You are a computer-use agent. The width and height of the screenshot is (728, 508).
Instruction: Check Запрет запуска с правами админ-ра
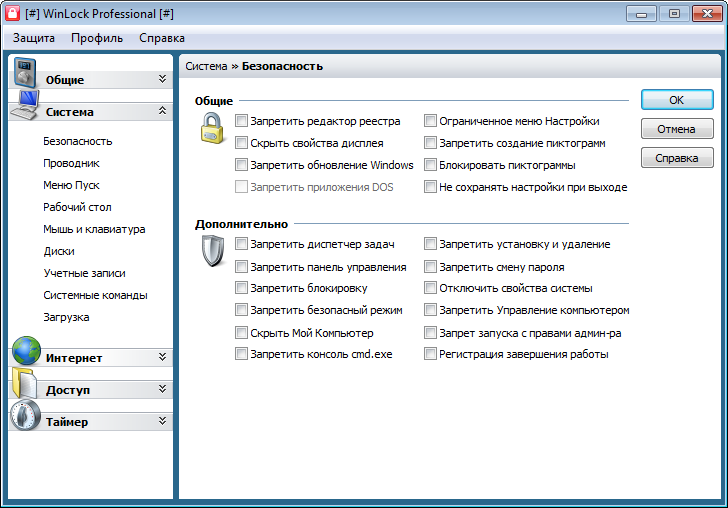pyautogui.click(x=430, y=333)
